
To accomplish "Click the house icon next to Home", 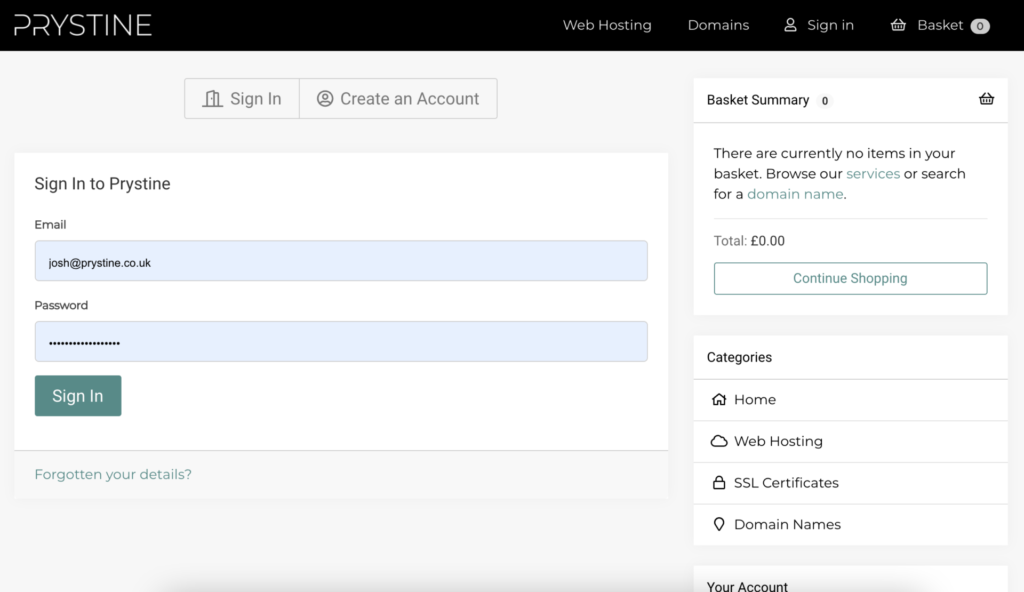I will click(x=718, y=399).
